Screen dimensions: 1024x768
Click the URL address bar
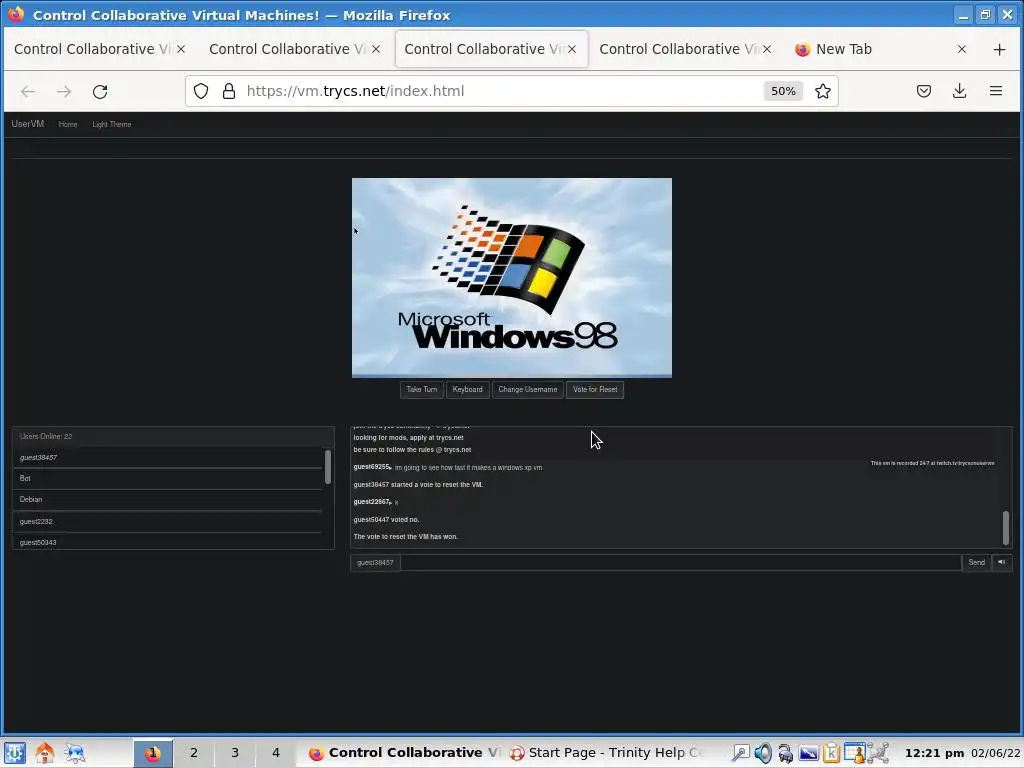point(503,91)
